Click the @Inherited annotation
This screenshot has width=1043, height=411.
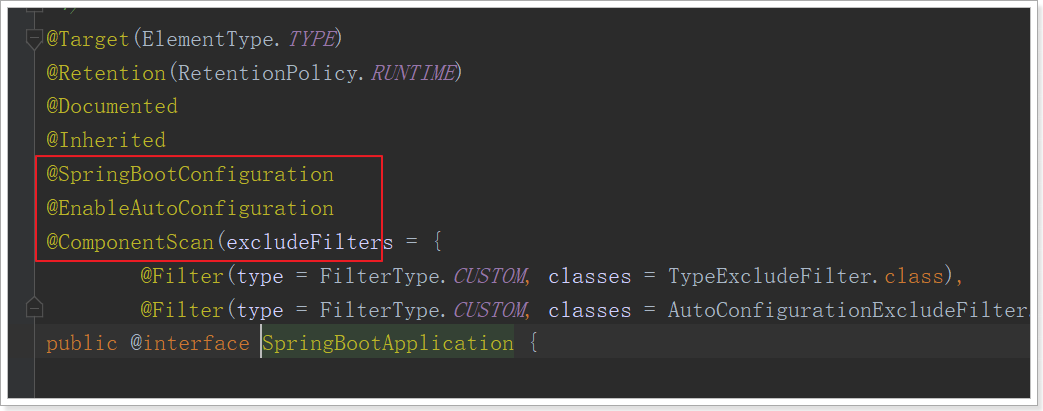pyautogui.click(x=106, y=141)
